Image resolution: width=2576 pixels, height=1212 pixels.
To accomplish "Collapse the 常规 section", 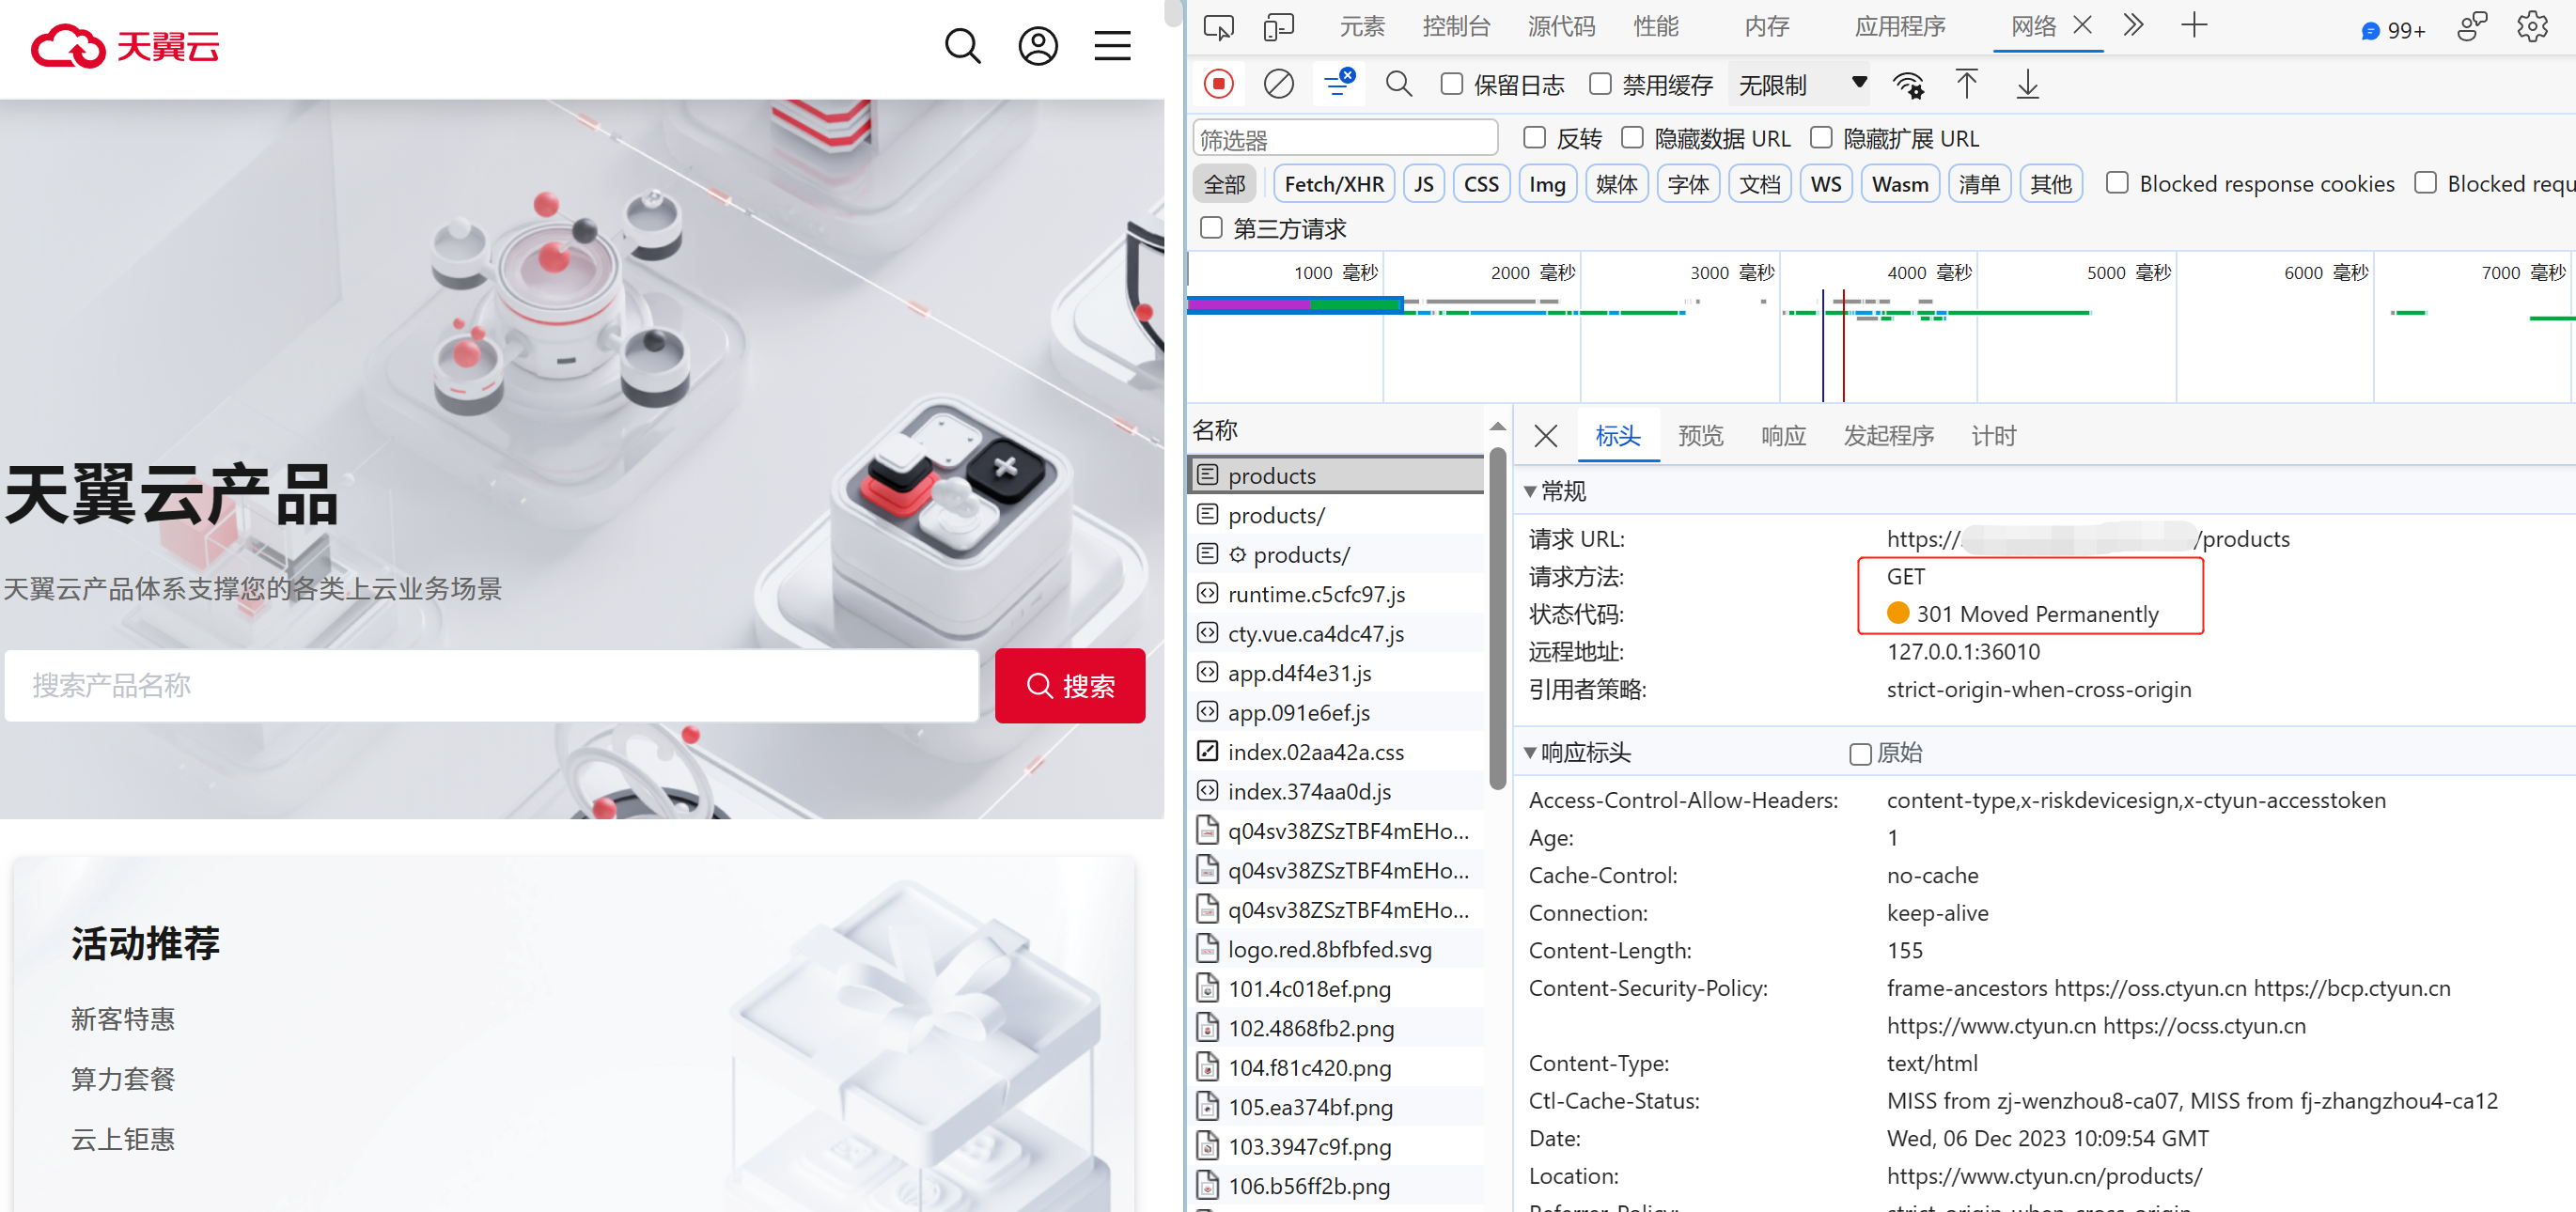I will pos(1530,491).
